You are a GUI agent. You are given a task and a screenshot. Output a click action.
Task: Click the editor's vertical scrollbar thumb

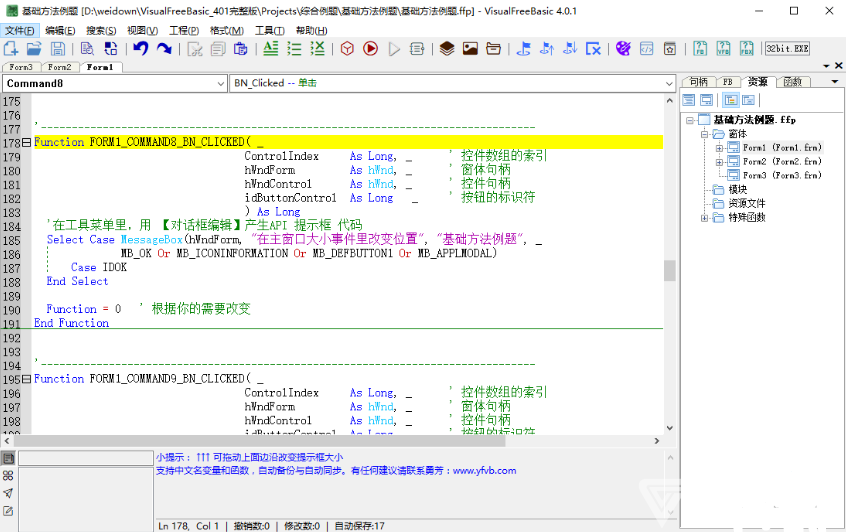pyautogui.click(x=670, y=270)
